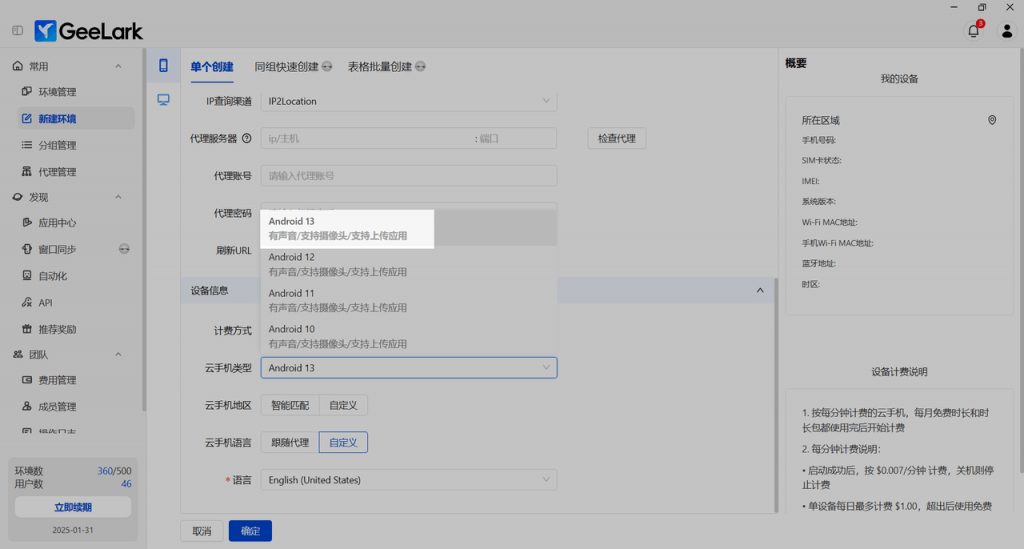
Task: Switch to 同组快速创建 tab
Action: (x=286, y=67)
